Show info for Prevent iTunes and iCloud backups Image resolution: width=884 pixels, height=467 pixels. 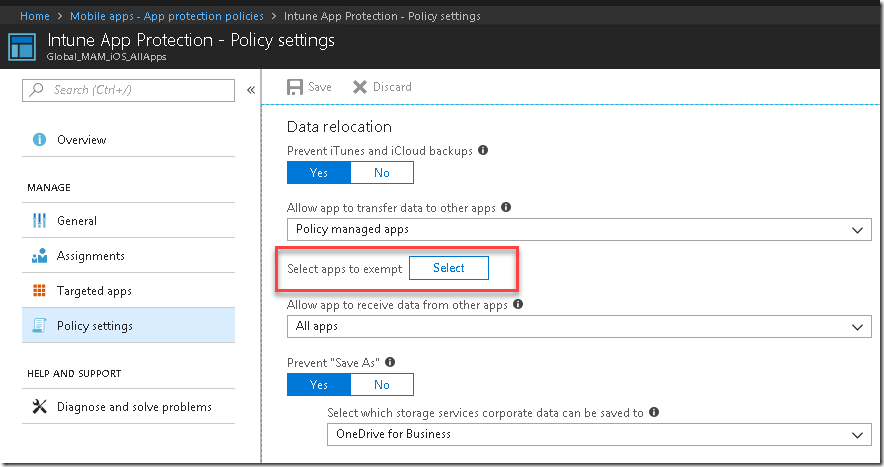[x=483, y=150]
